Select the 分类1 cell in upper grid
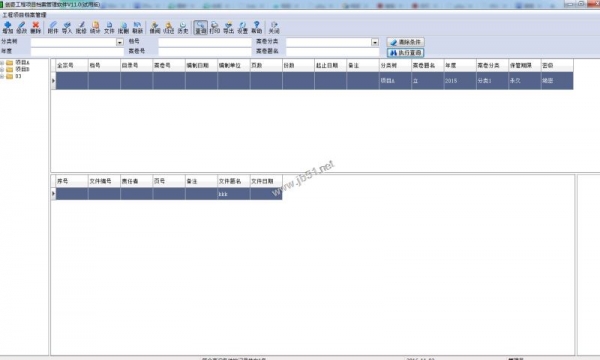The height and width of the screenshot is (360, 600). tap(492, 81)
